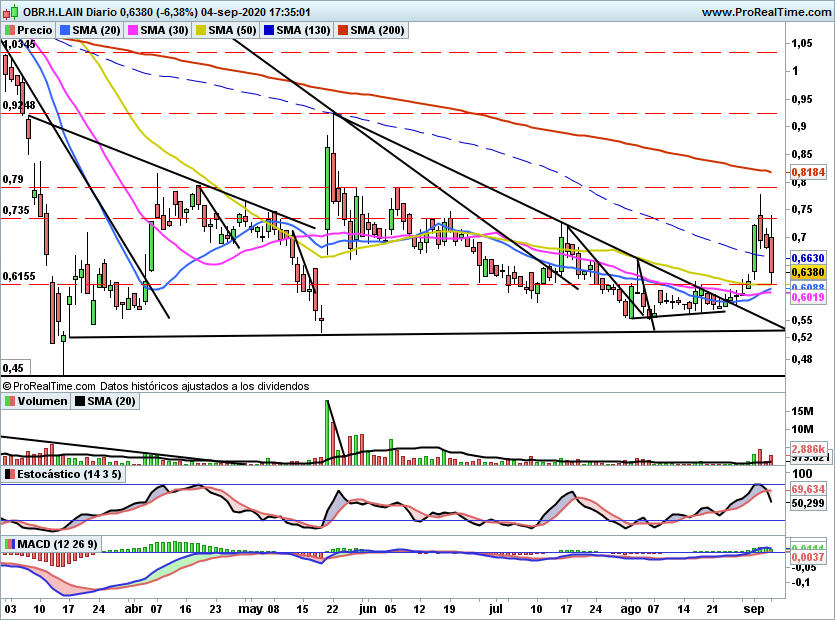This screenshot has height=620, width=835.
Task: Click the MACD indicator legend icon
Action: 9,544
